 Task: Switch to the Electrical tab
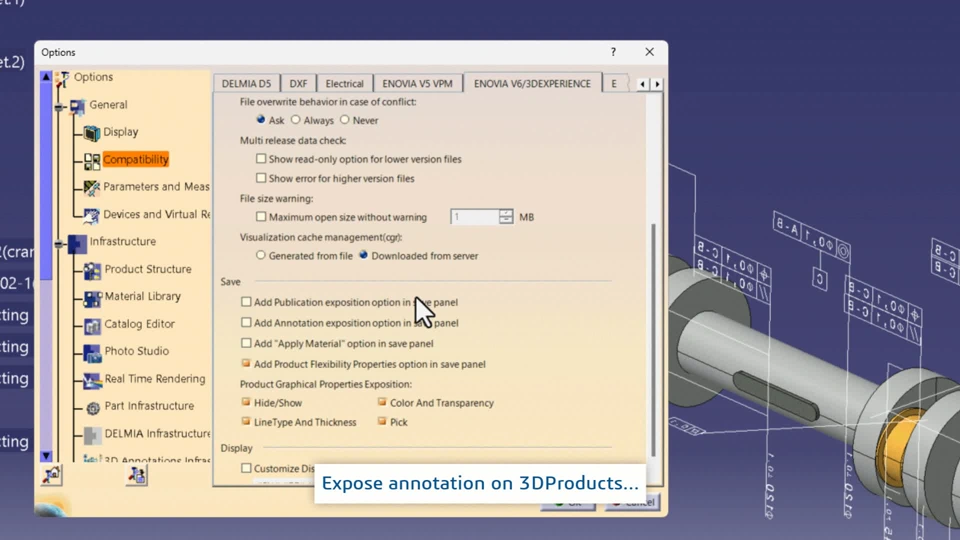[345, 84]
